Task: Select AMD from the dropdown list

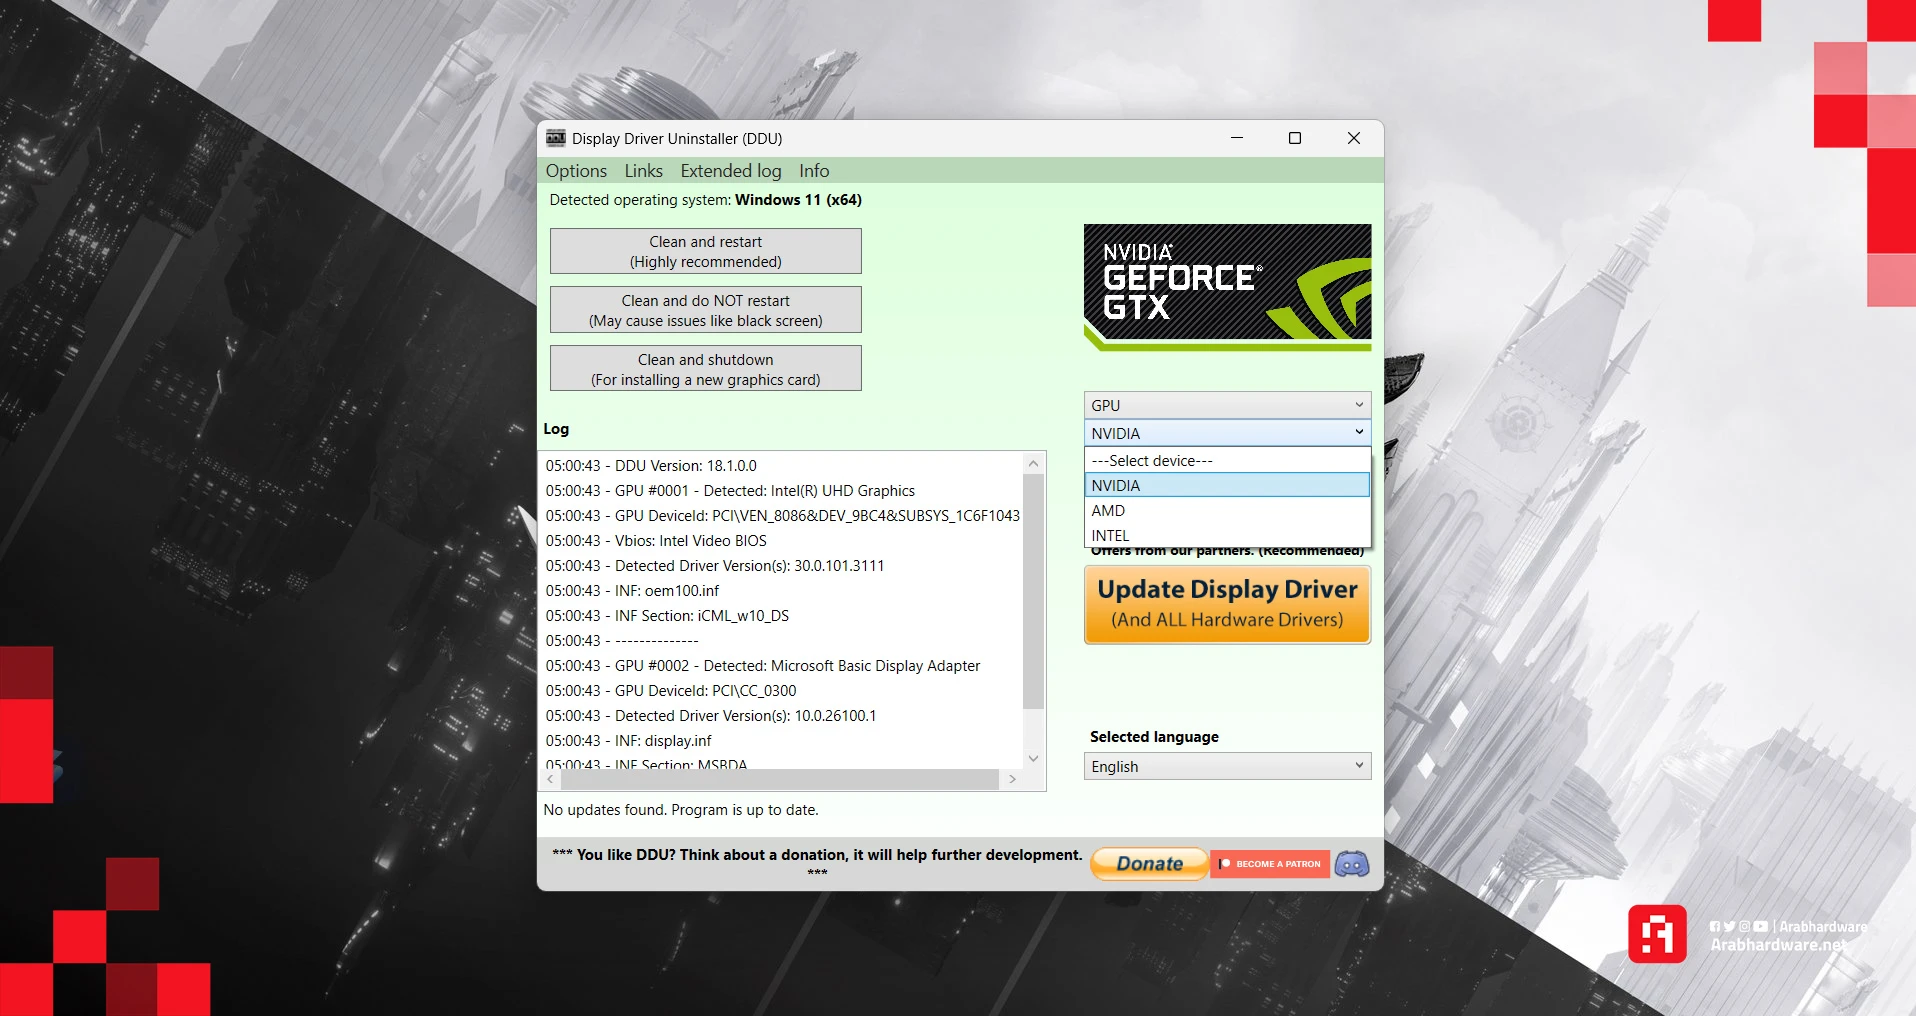Action: pos(1227,510)
